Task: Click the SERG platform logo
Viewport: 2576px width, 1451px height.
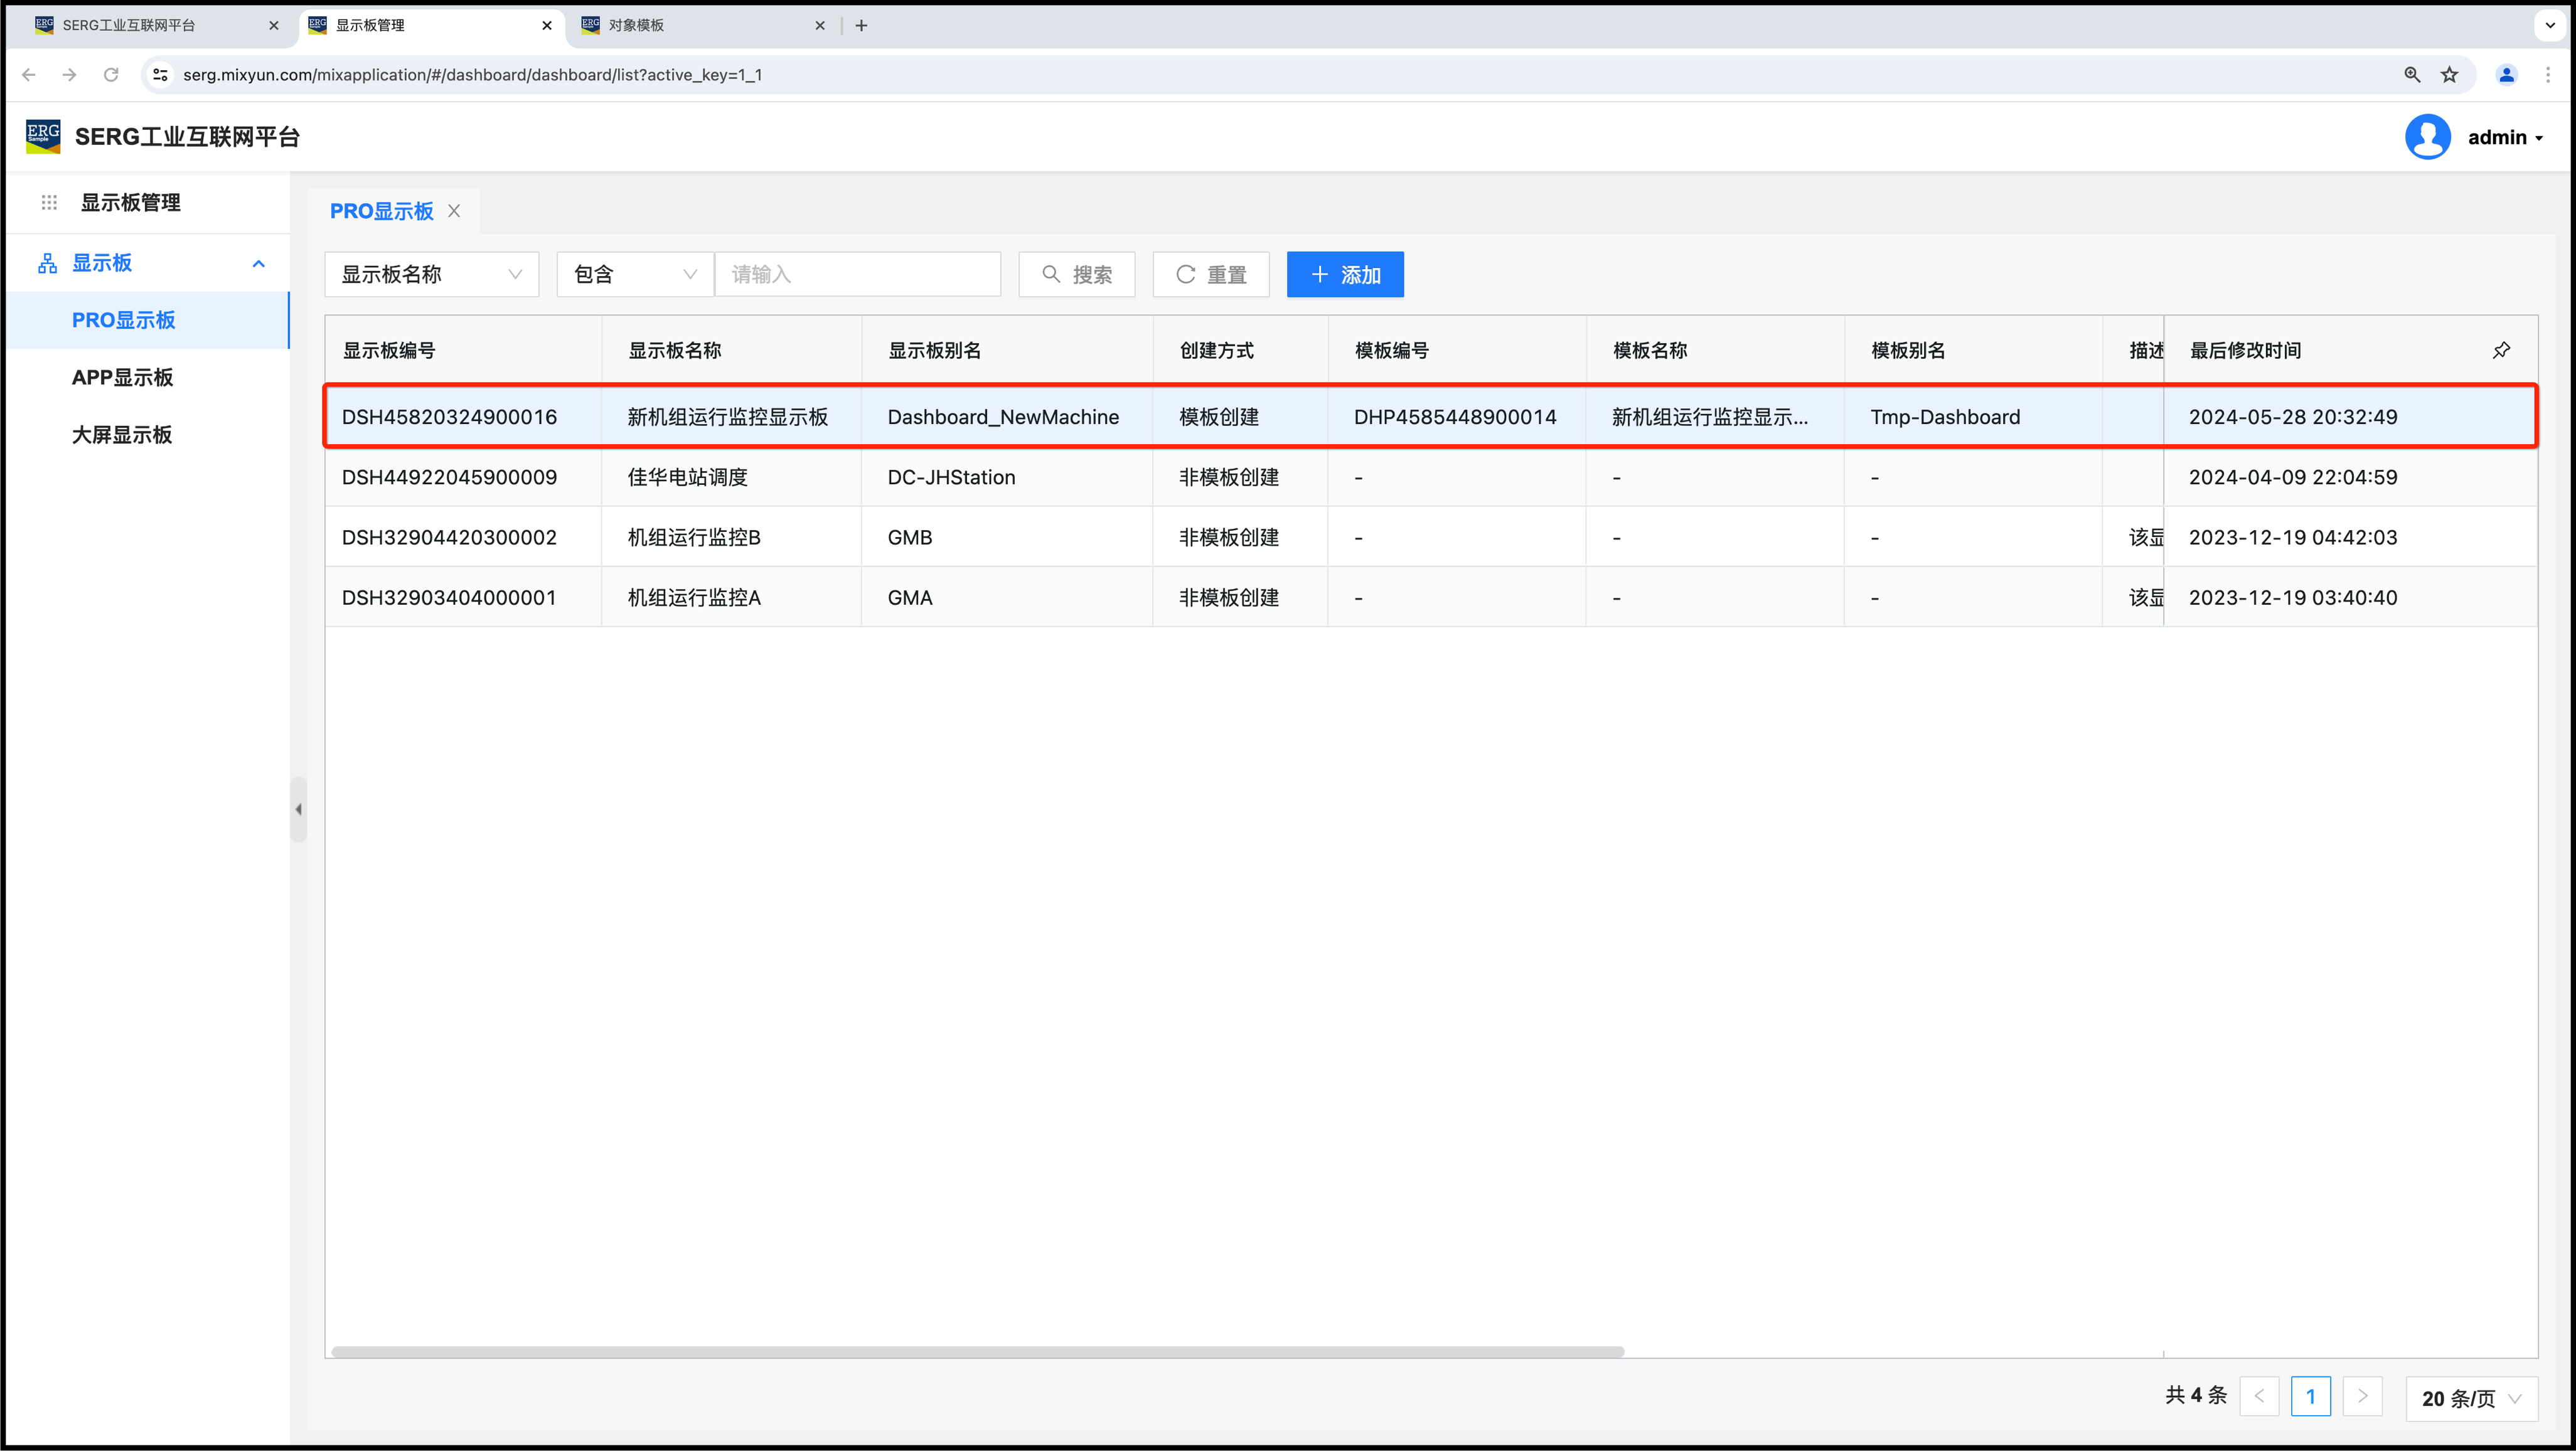Action: coord(43,136)
